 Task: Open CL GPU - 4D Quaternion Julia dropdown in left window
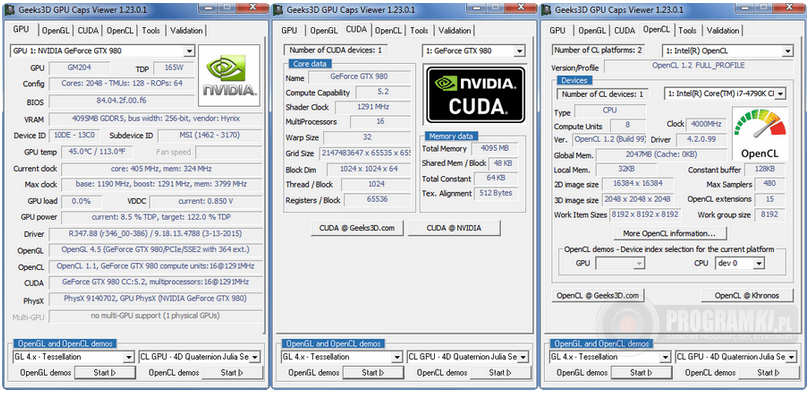point(199,357)
